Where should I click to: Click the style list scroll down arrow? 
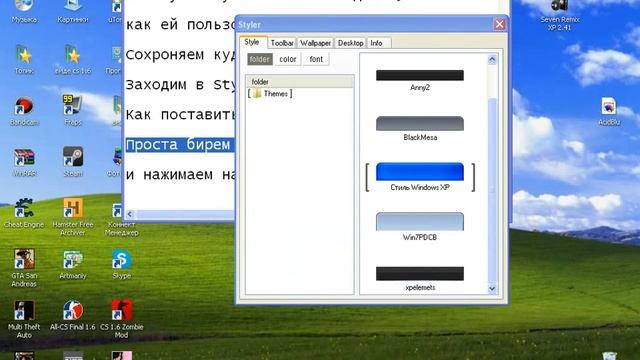click(492, 289)
